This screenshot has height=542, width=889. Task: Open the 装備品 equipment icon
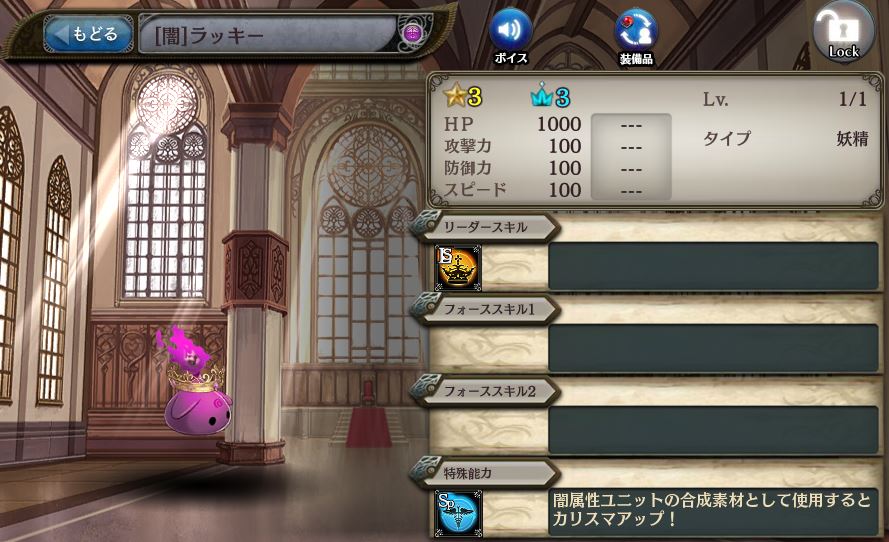(636, 37)
